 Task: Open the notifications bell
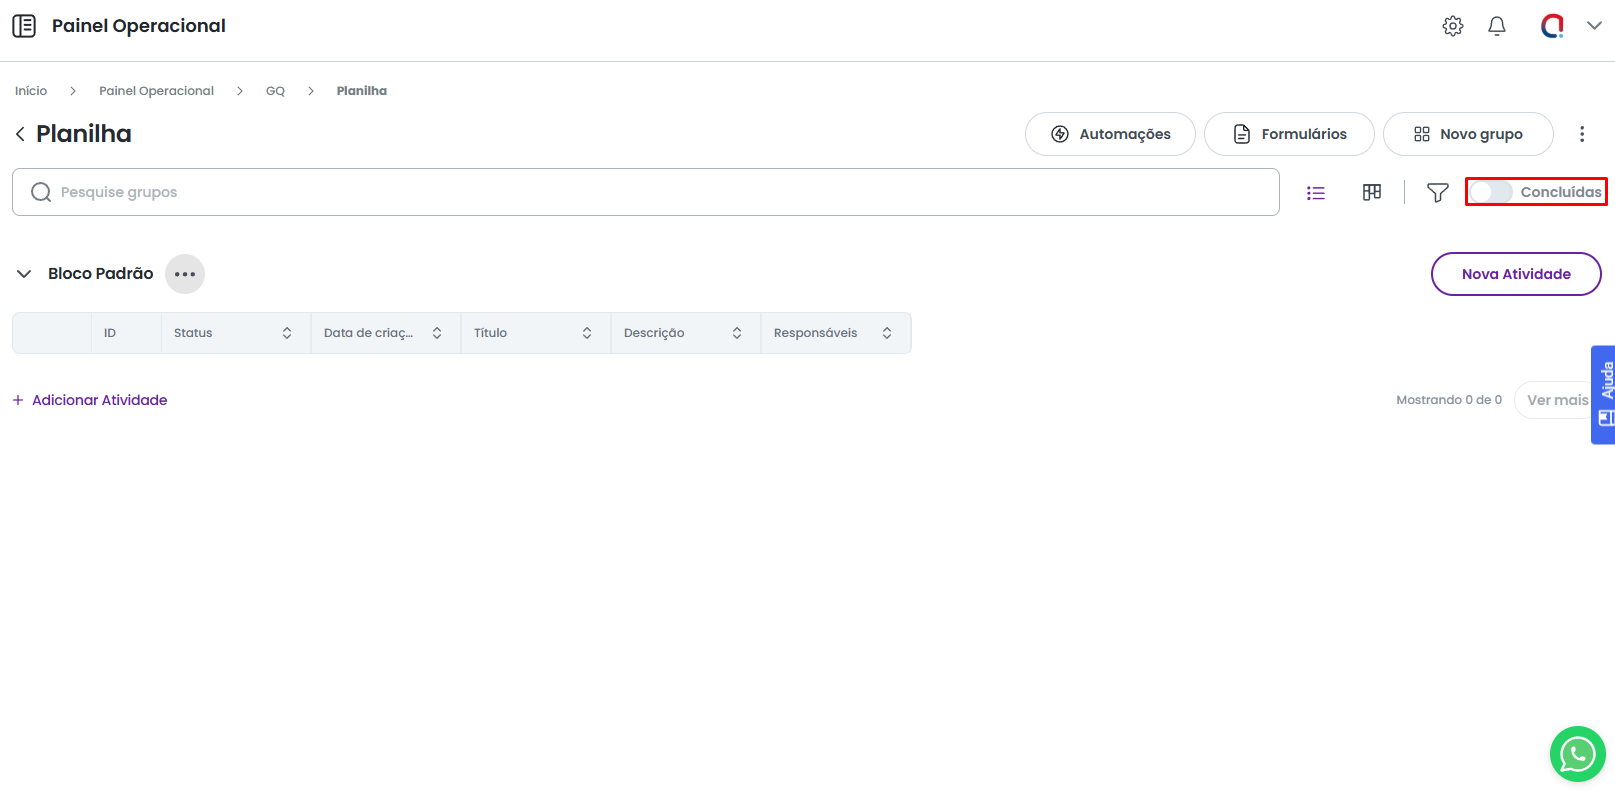pyautogui.click(x=1496, y=26)
